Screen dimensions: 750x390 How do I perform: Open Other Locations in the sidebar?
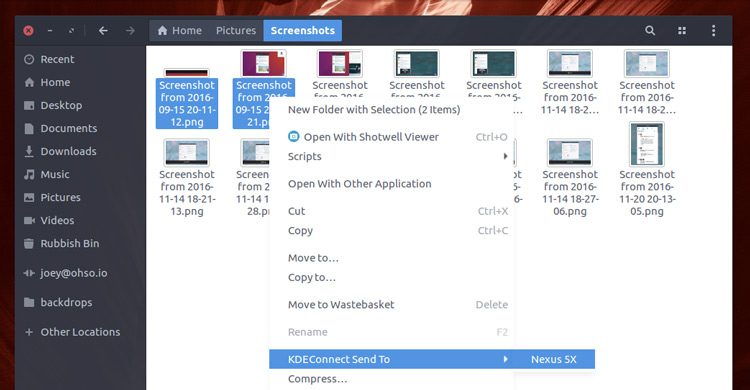click(x=80, y=332)
